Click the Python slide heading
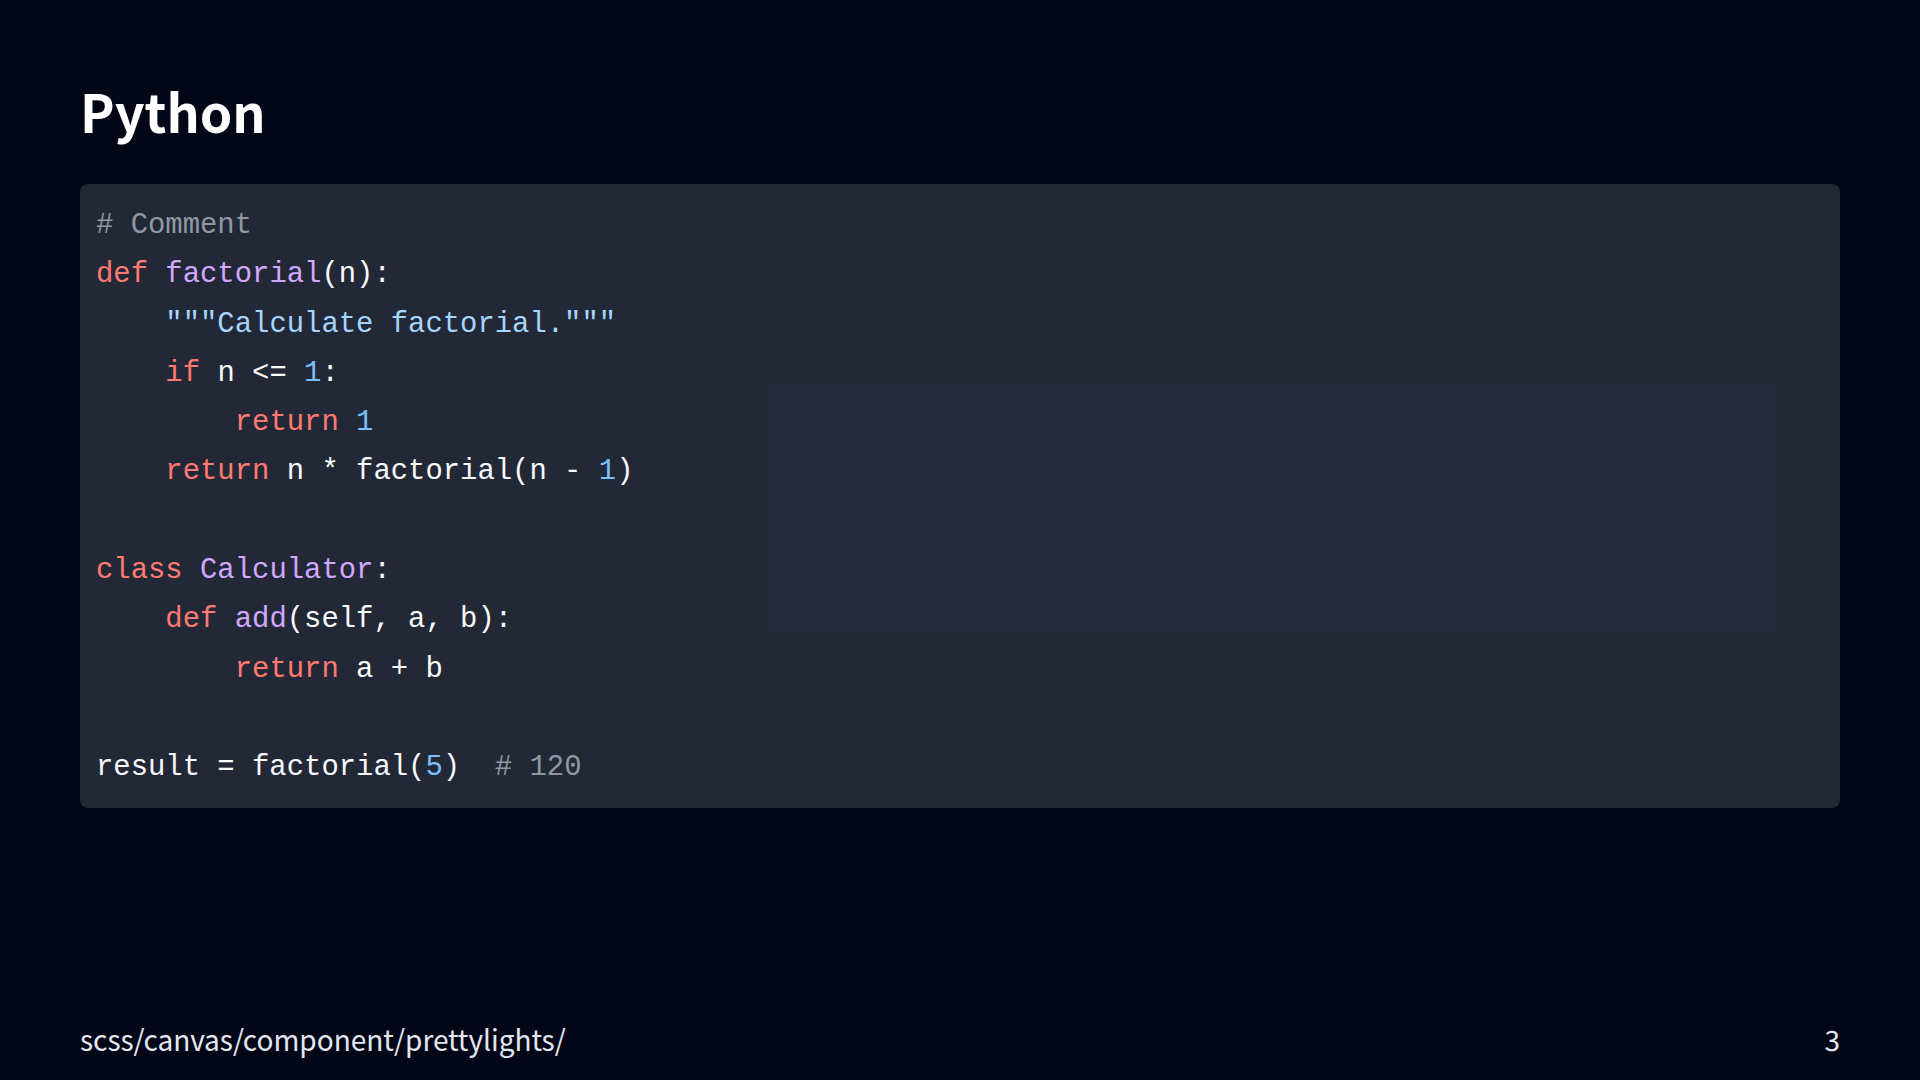Image resolution: width=1920 pixels, height=1080 pixels. coord(172,114)
